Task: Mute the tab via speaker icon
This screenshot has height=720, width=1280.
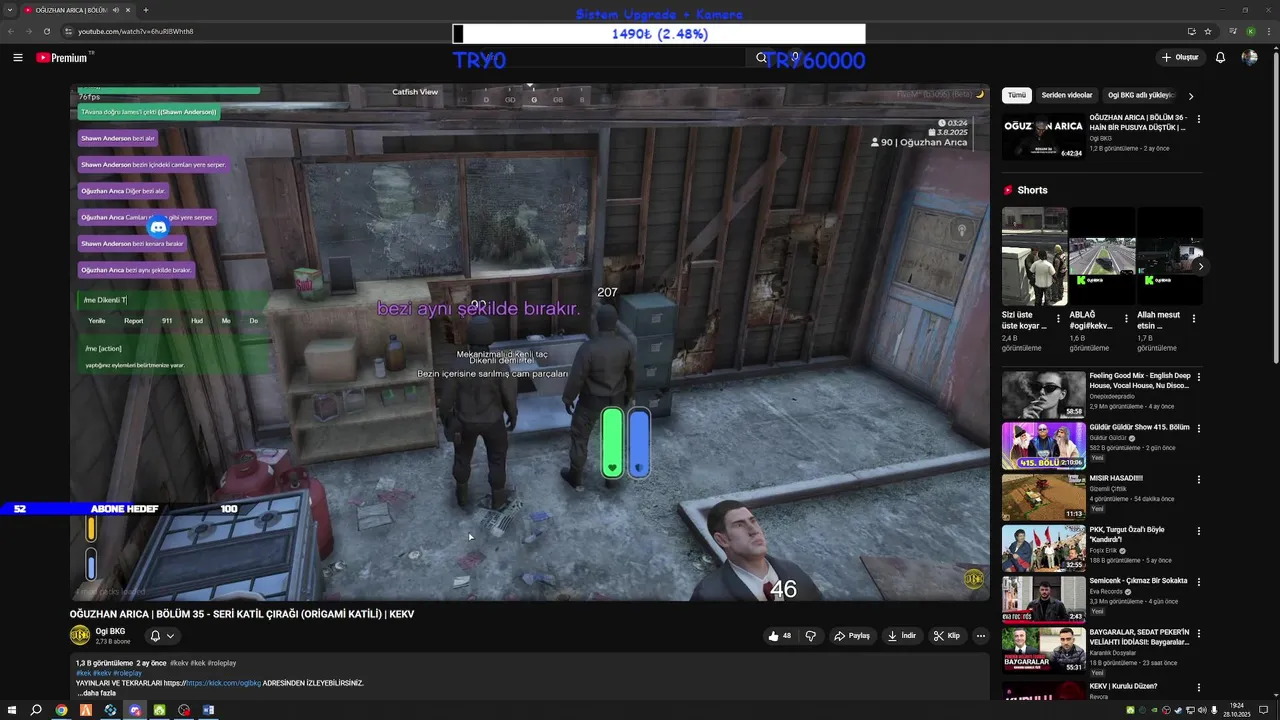Action: pos(116,10)
